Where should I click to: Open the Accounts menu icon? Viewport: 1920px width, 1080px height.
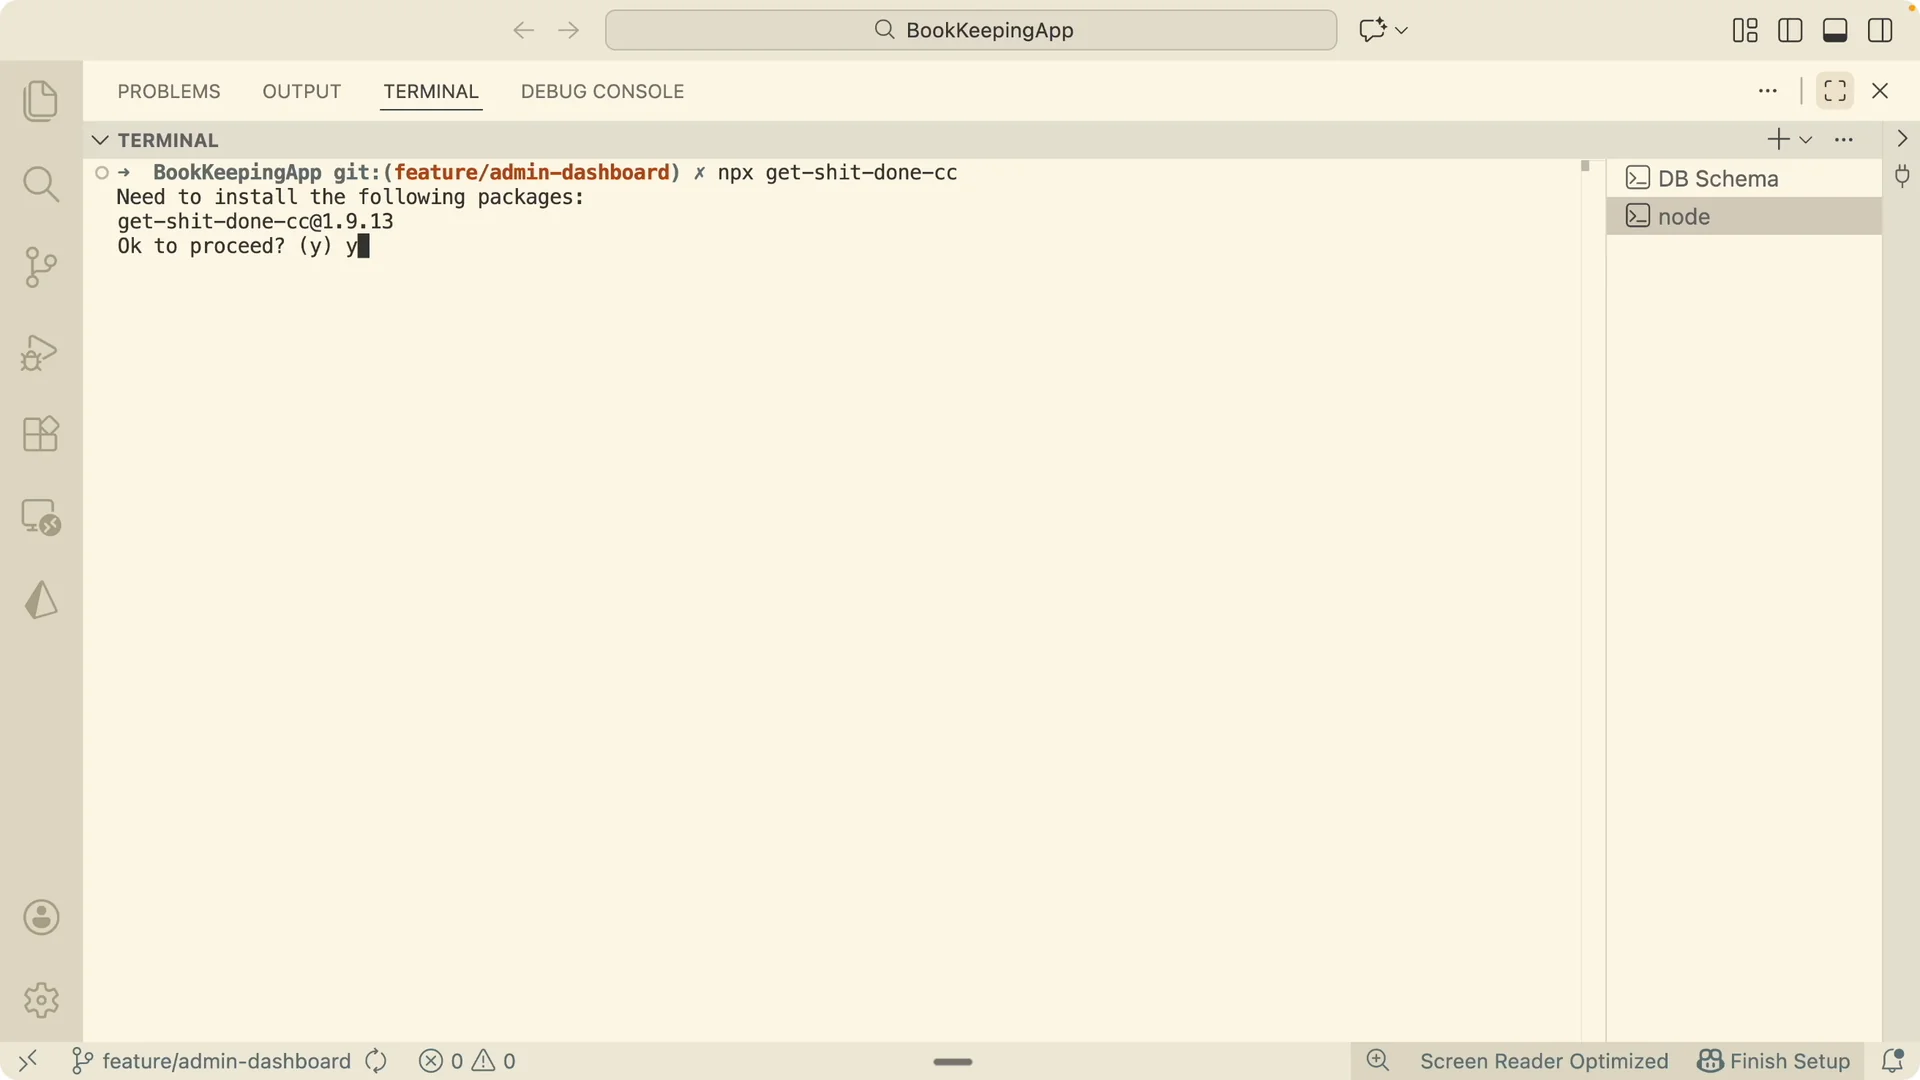41,917
